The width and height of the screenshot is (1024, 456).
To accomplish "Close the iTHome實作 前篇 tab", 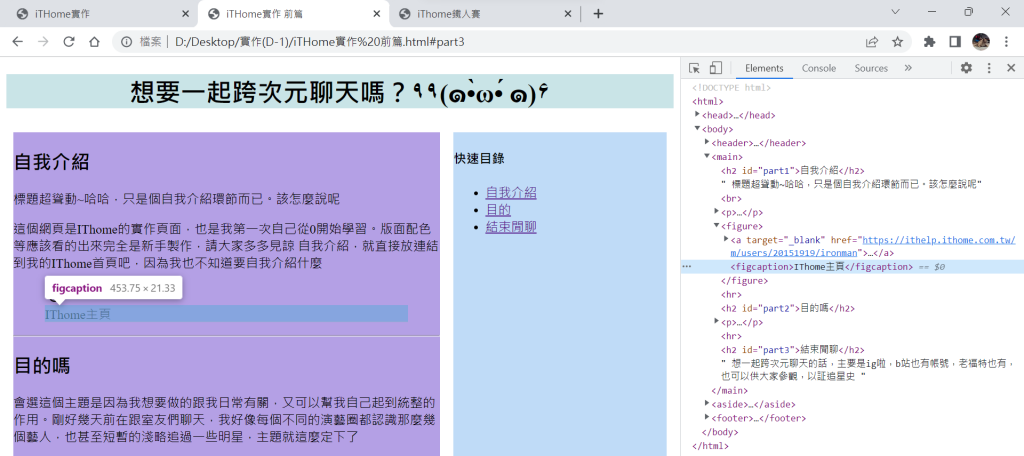I will tap(377, 14).
